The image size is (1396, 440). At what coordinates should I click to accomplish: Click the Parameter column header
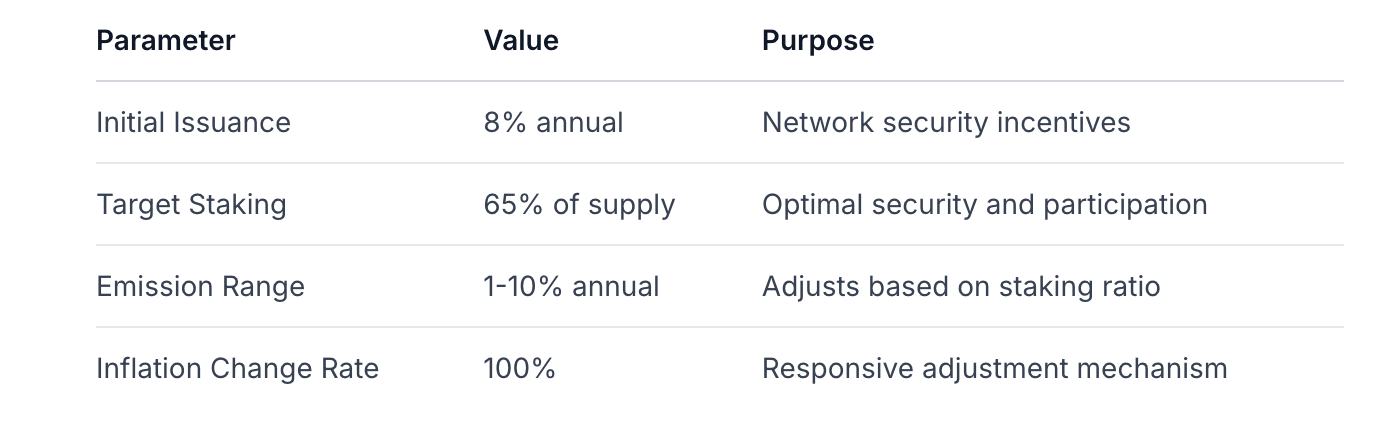[x=165, y=41]
